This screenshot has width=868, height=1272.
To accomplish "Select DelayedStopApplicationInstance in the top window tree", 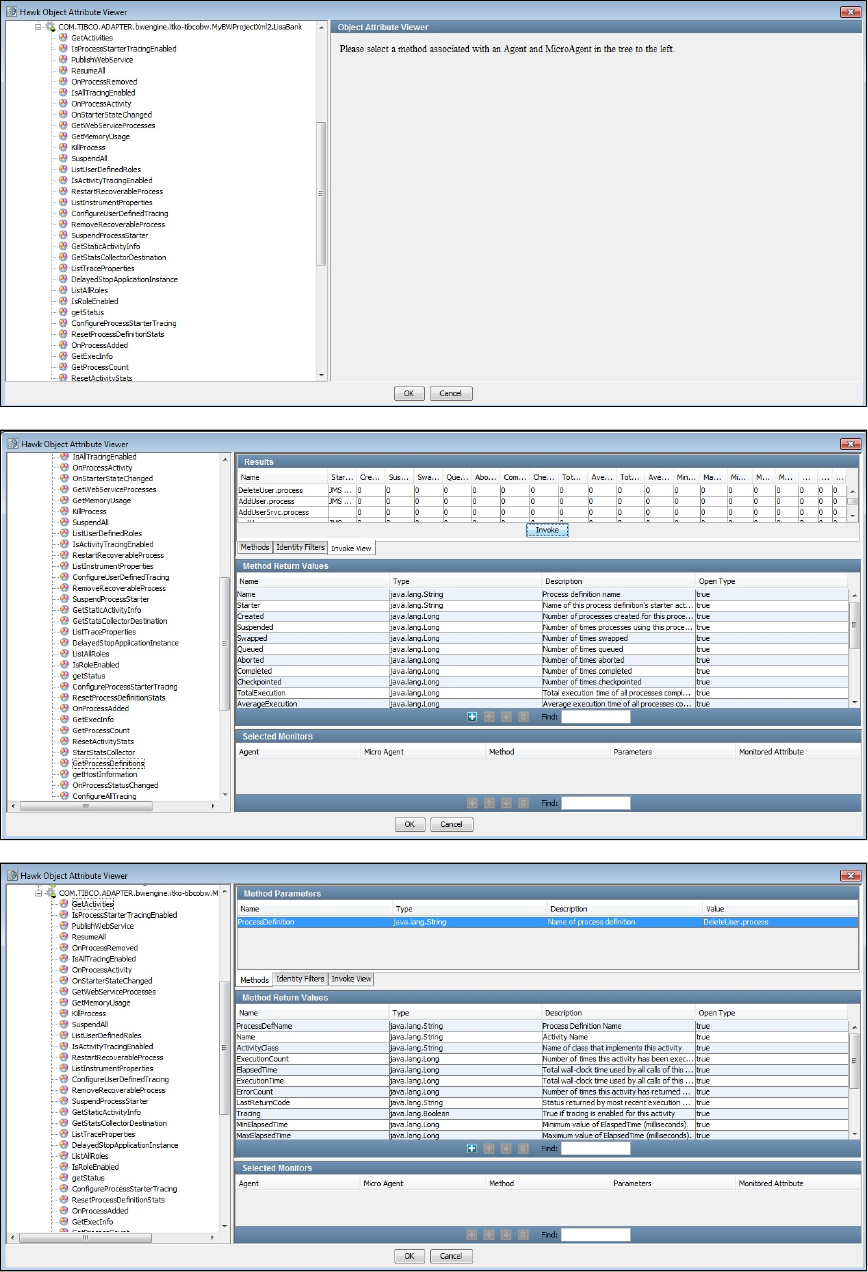I will (124, 279).
